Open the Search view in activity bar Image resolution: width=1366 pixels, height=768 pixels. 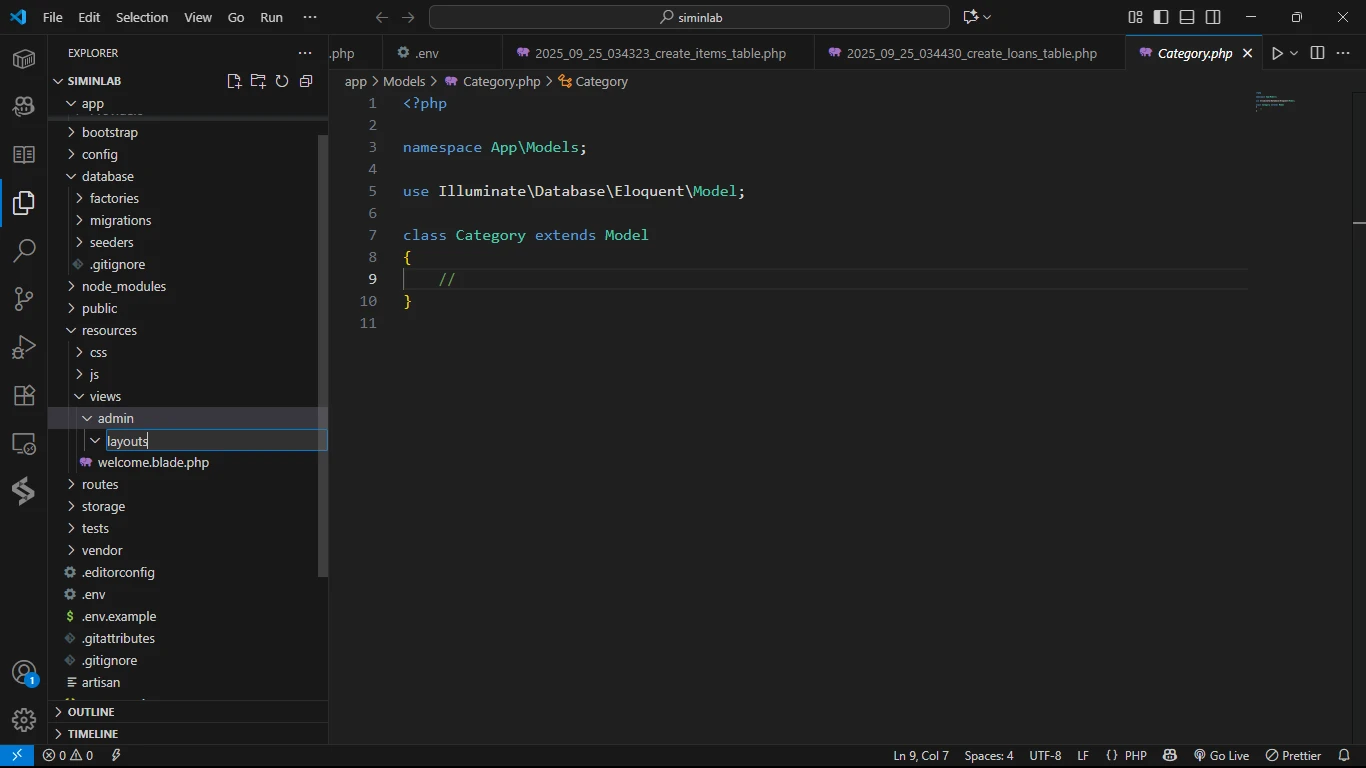pyautogui.click(x=24, y=250)
